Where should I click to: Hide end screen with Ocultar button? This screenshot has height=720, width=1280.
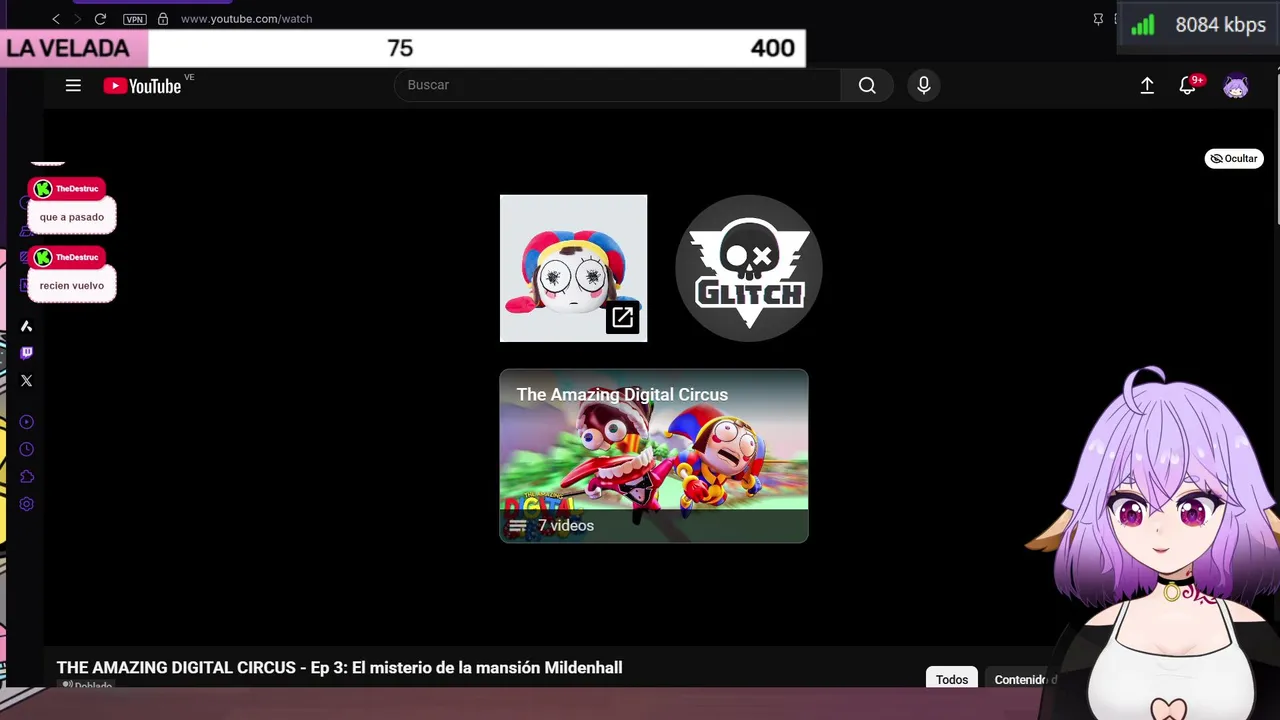(x=1234, y=158)
